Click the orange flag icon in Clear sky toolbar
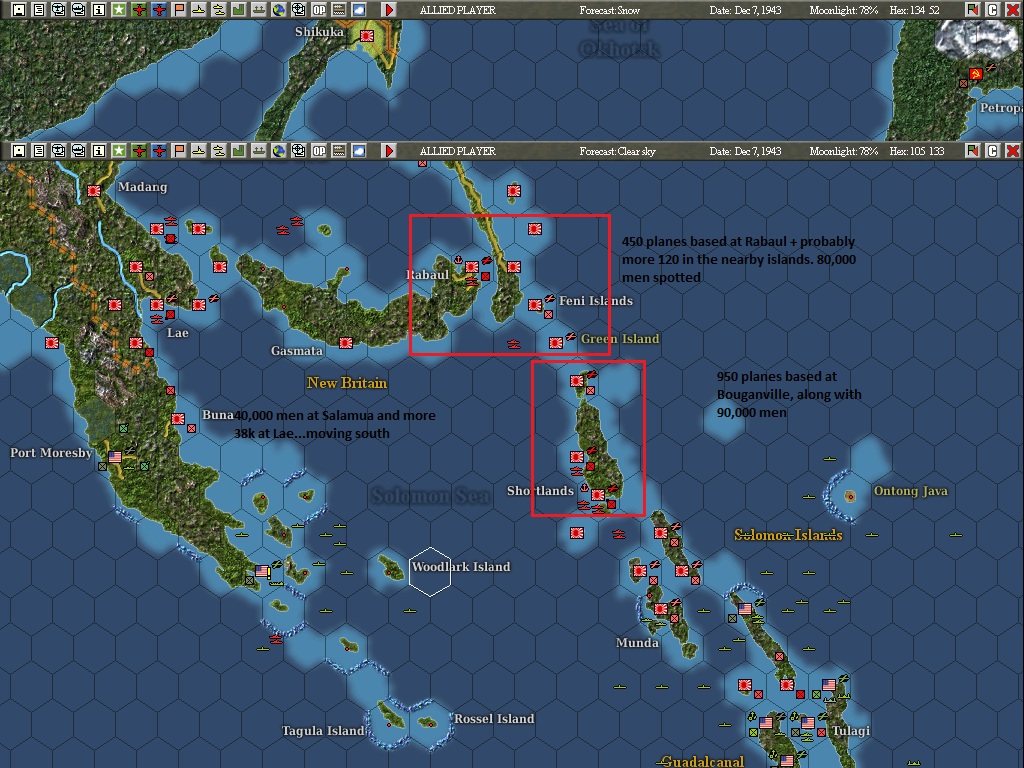The height and width of the screenshot is (768, 1024). pyautogui.click(x=179, y=151)
